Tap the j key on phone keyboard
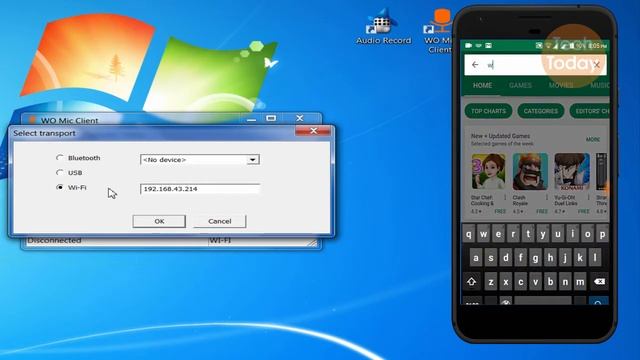 565,258
